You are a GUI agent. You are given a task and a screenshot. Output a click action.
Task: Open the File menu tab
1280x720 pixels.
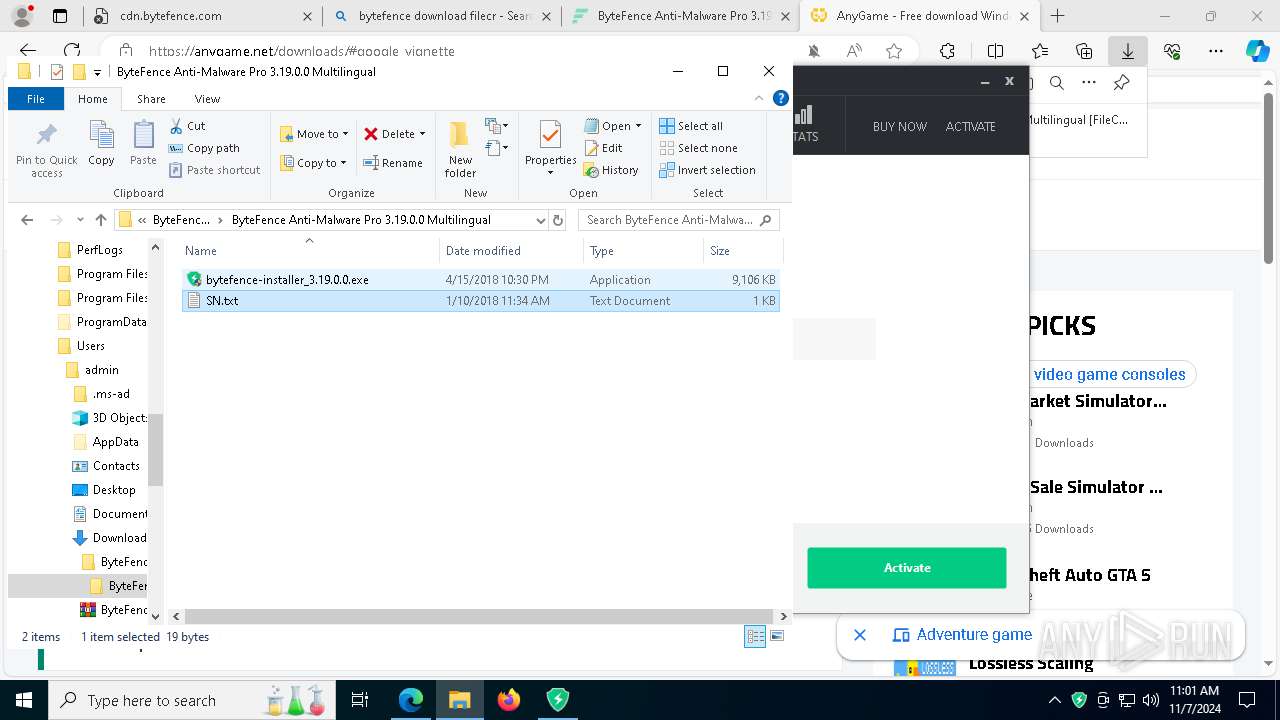point(36,99)
